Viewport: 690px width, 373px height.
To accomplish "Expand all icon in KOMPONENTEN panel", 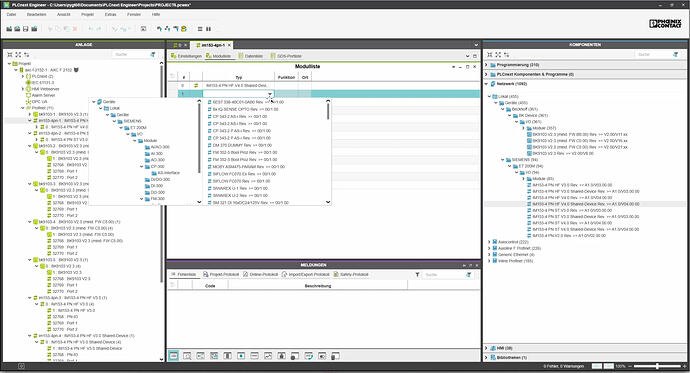I will (x=498, y=55).
